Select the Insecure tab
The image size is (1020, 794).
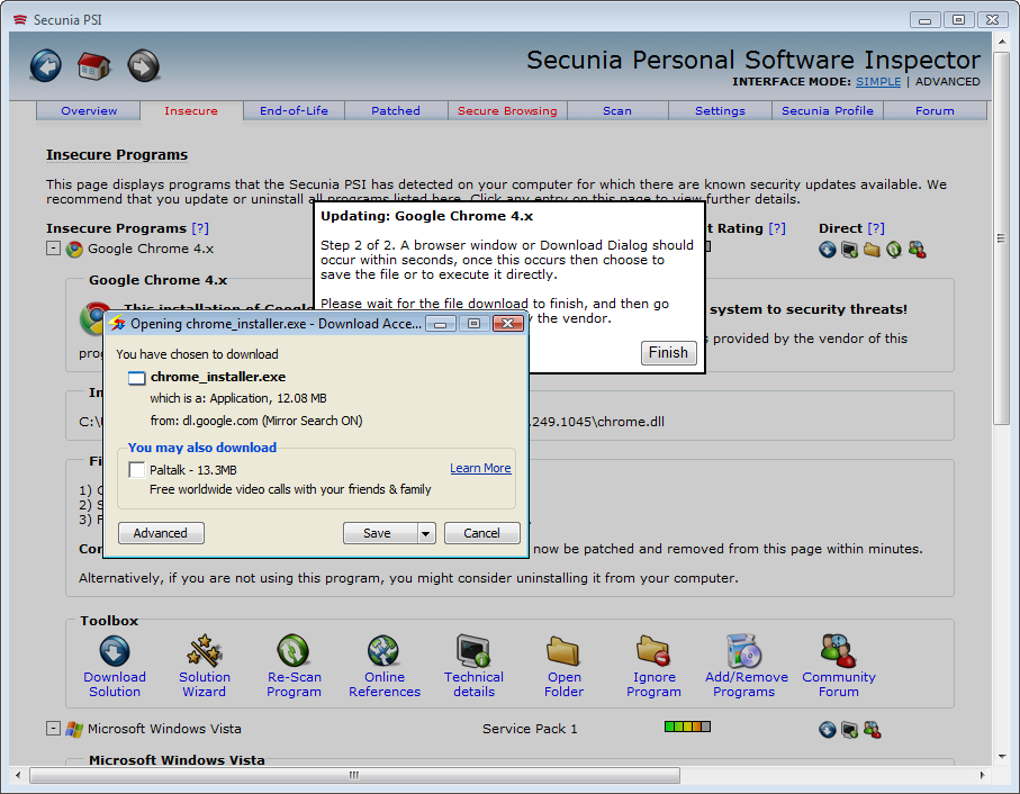click(x=191, y=111)
